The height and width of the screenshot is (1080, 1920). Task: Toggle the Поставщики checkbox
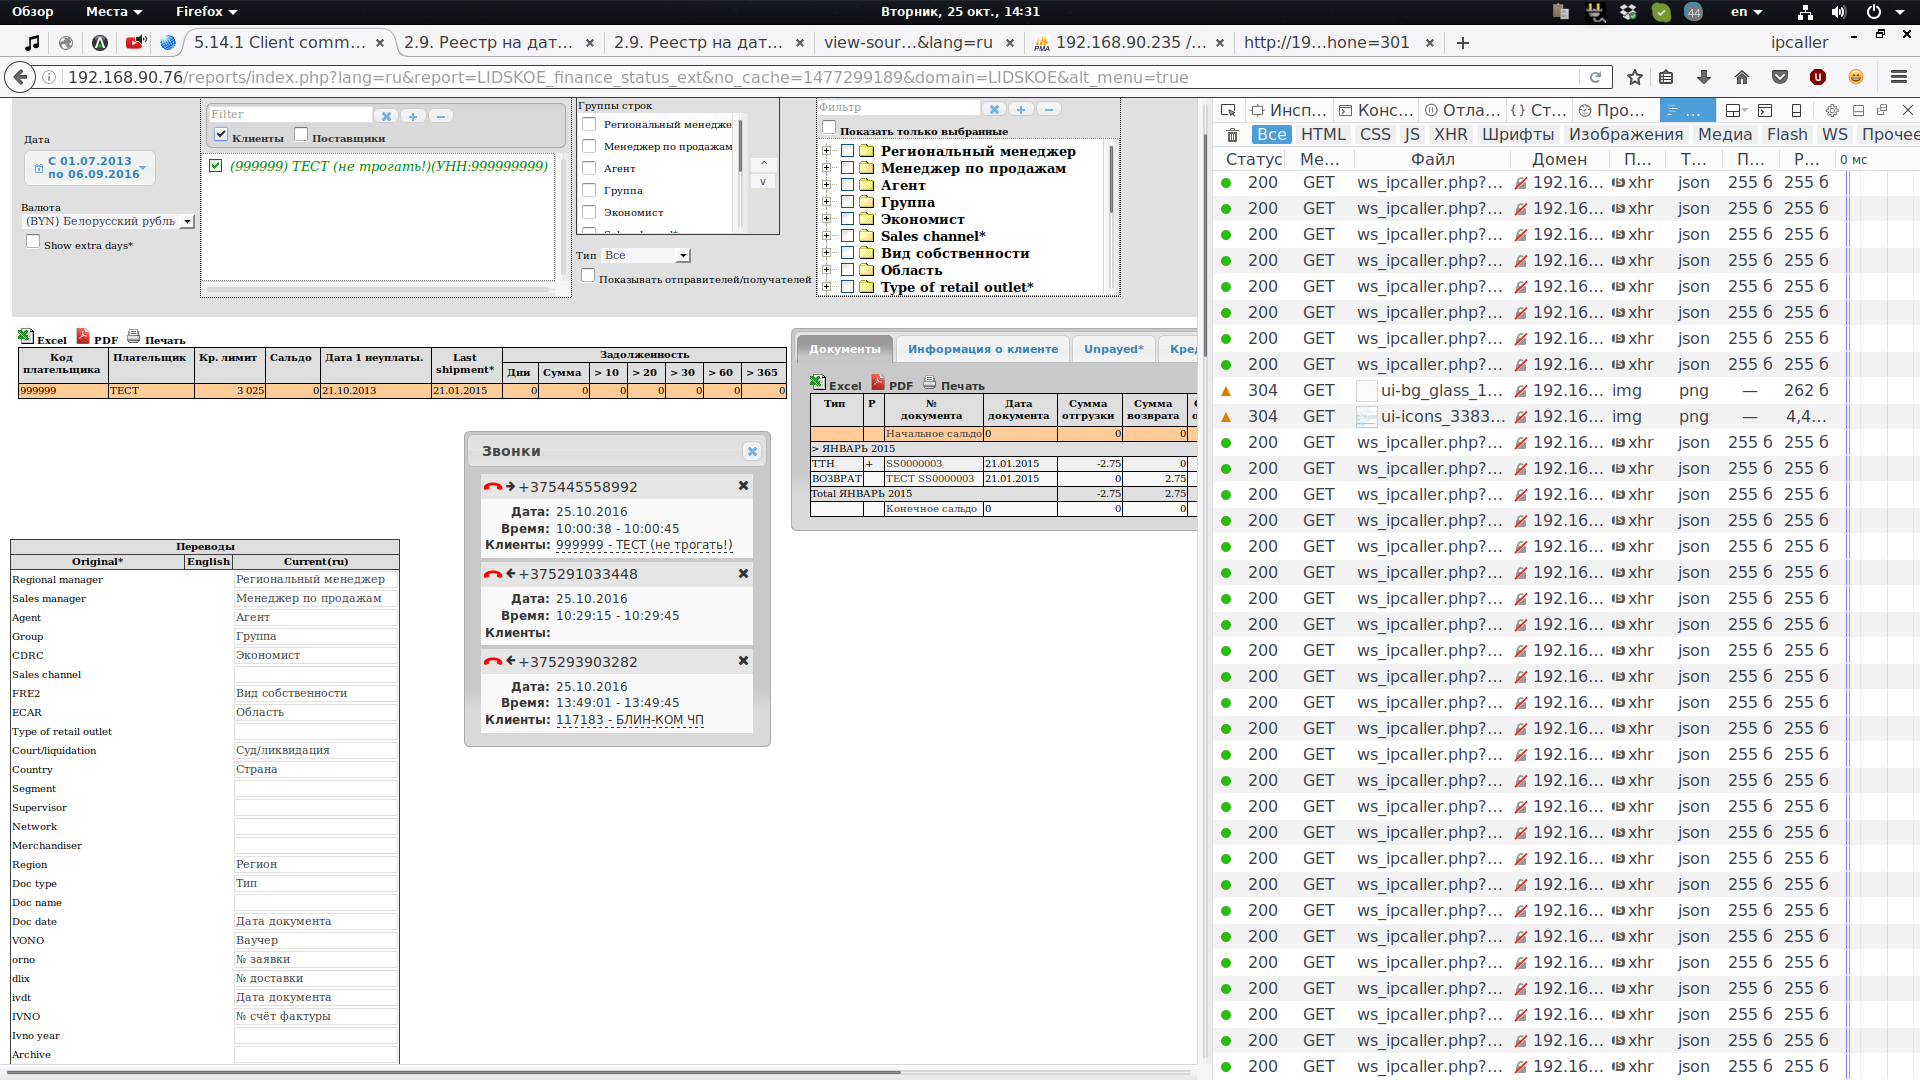click(x=300, y=134)
